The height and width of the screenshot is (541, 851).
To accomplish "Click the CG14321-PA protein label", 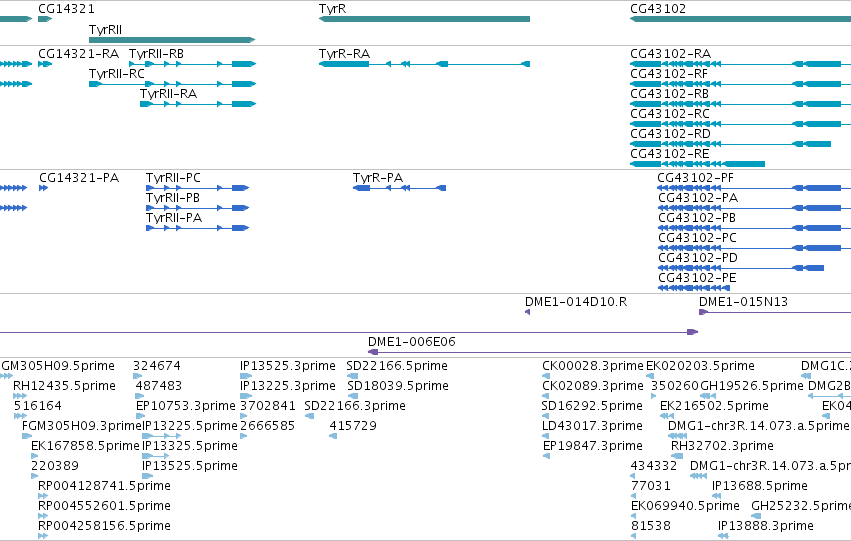I will pos(79,178).
